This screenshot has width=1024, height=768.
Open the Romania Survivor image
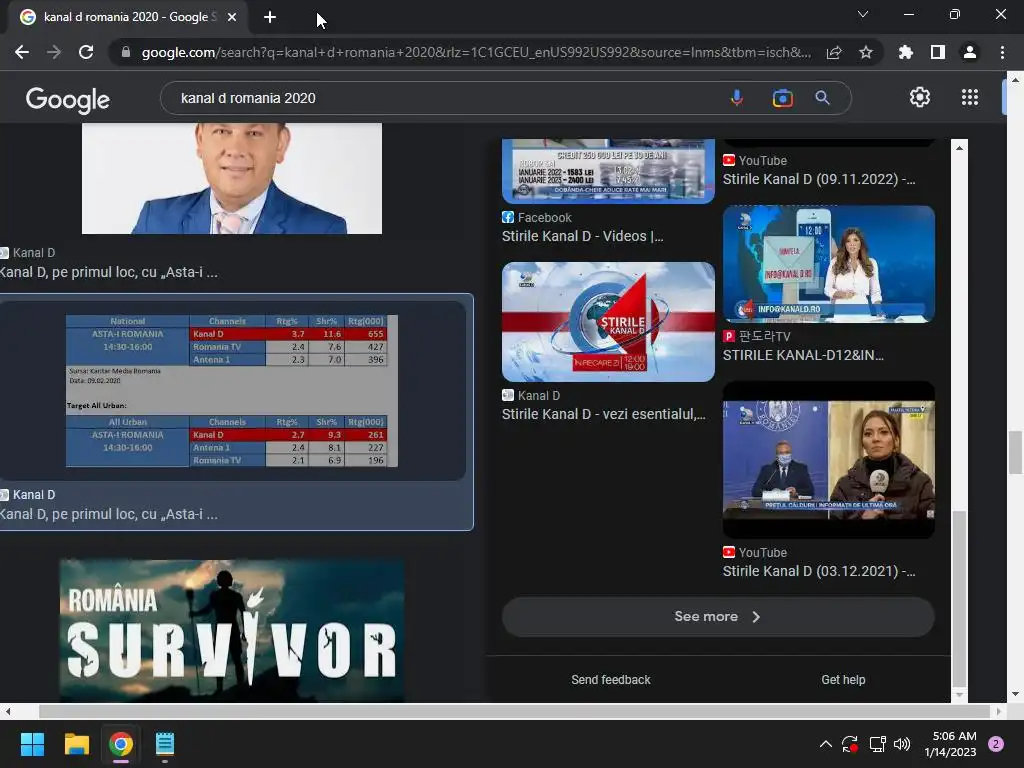pos(232,631)
